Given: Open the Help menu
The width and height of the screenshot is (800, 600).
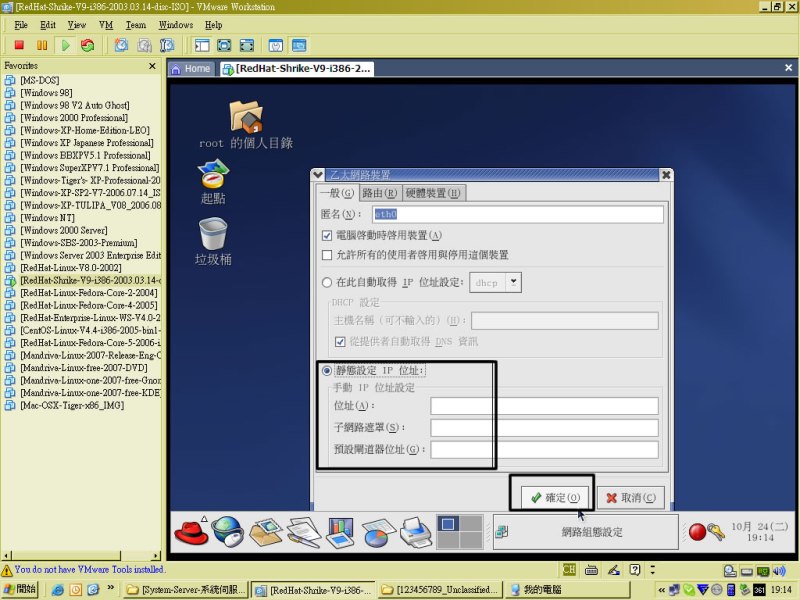Looking at the screenshot, I should point(214,25).
